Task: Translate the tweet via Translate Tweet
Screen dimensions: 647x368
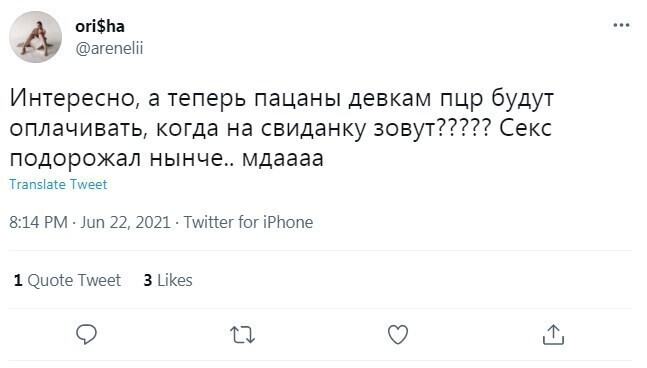Action: click(58, 184)
